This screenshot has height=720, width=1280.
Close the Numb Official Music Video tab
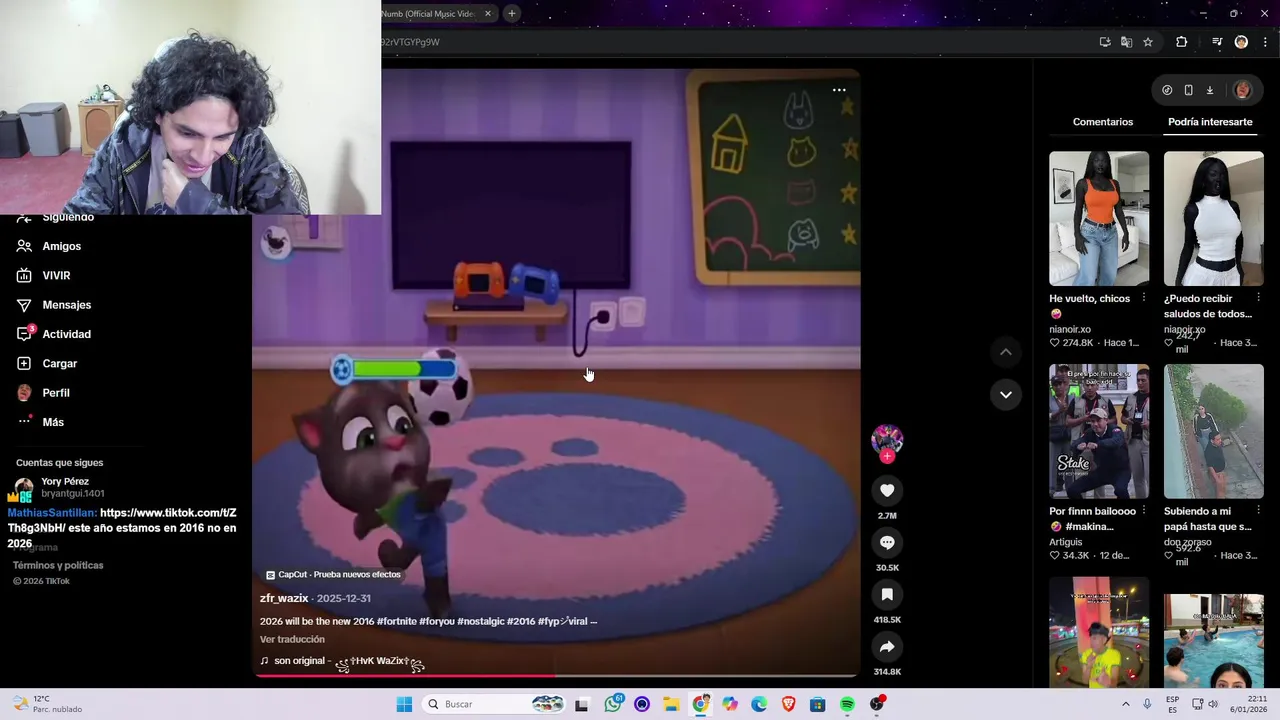coord(488,13)
